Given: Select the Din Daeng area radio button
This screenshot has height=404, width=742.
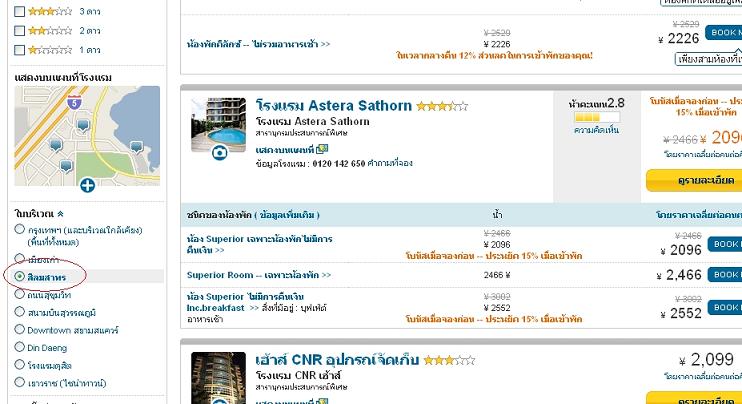Looking at the screenshot, I should point(19,347).
